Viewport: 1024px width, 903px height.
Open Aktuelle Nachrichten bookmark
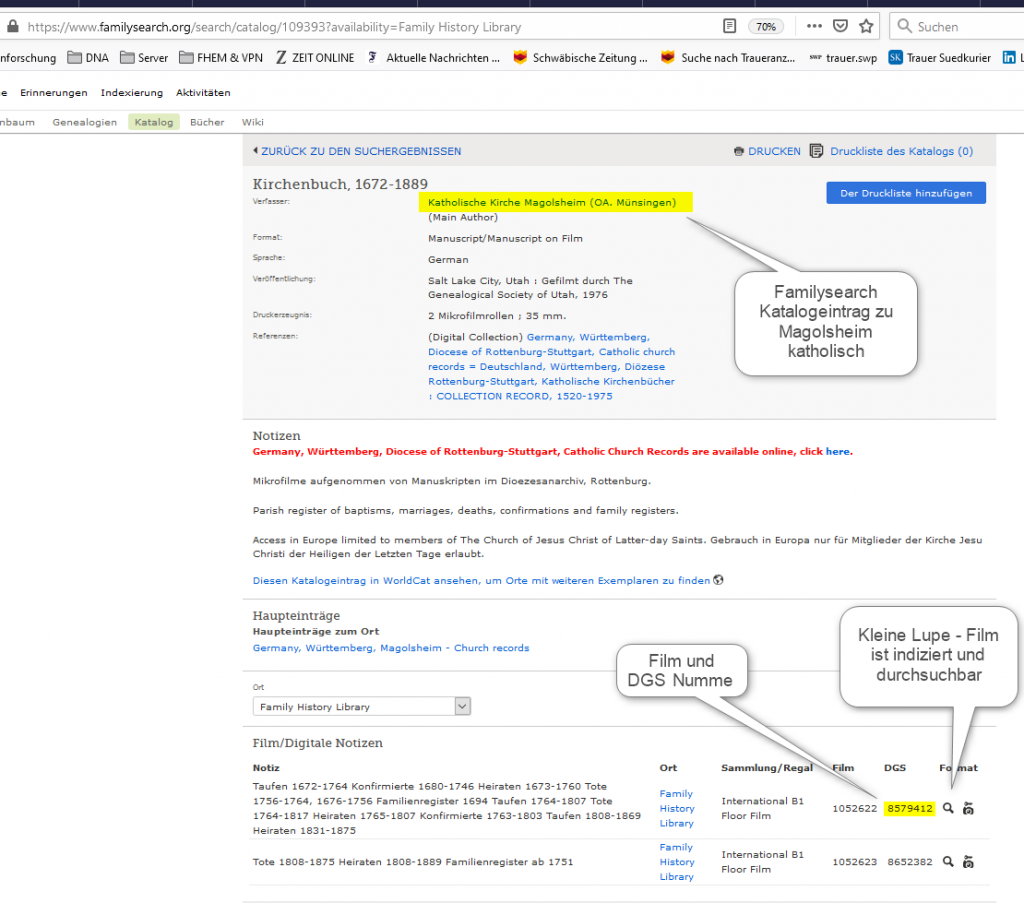click(434, 57)
